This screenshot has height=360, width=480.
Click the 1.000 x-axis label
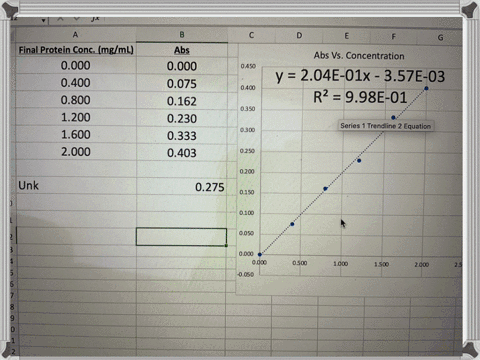[341, 264]
